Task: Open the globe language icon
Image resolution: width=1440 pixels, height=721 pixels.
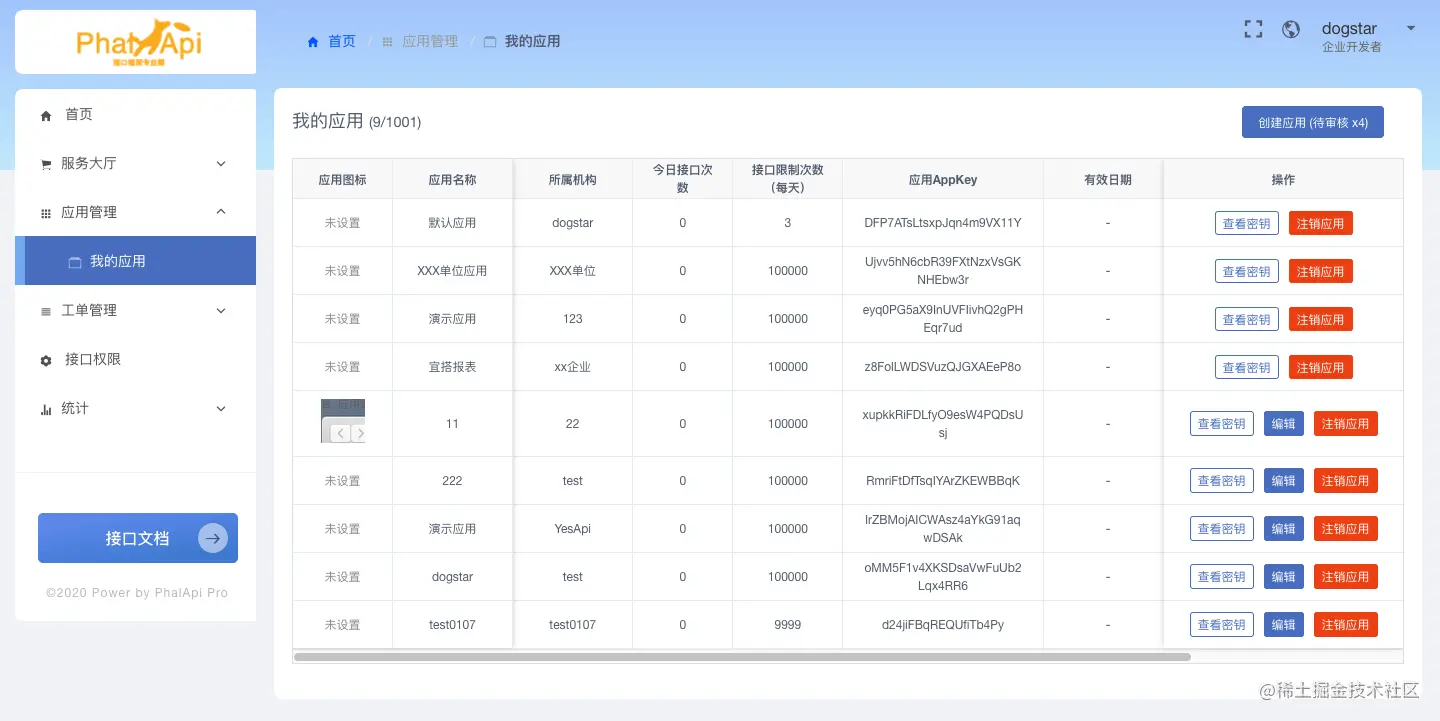Action: point(1291,29)
